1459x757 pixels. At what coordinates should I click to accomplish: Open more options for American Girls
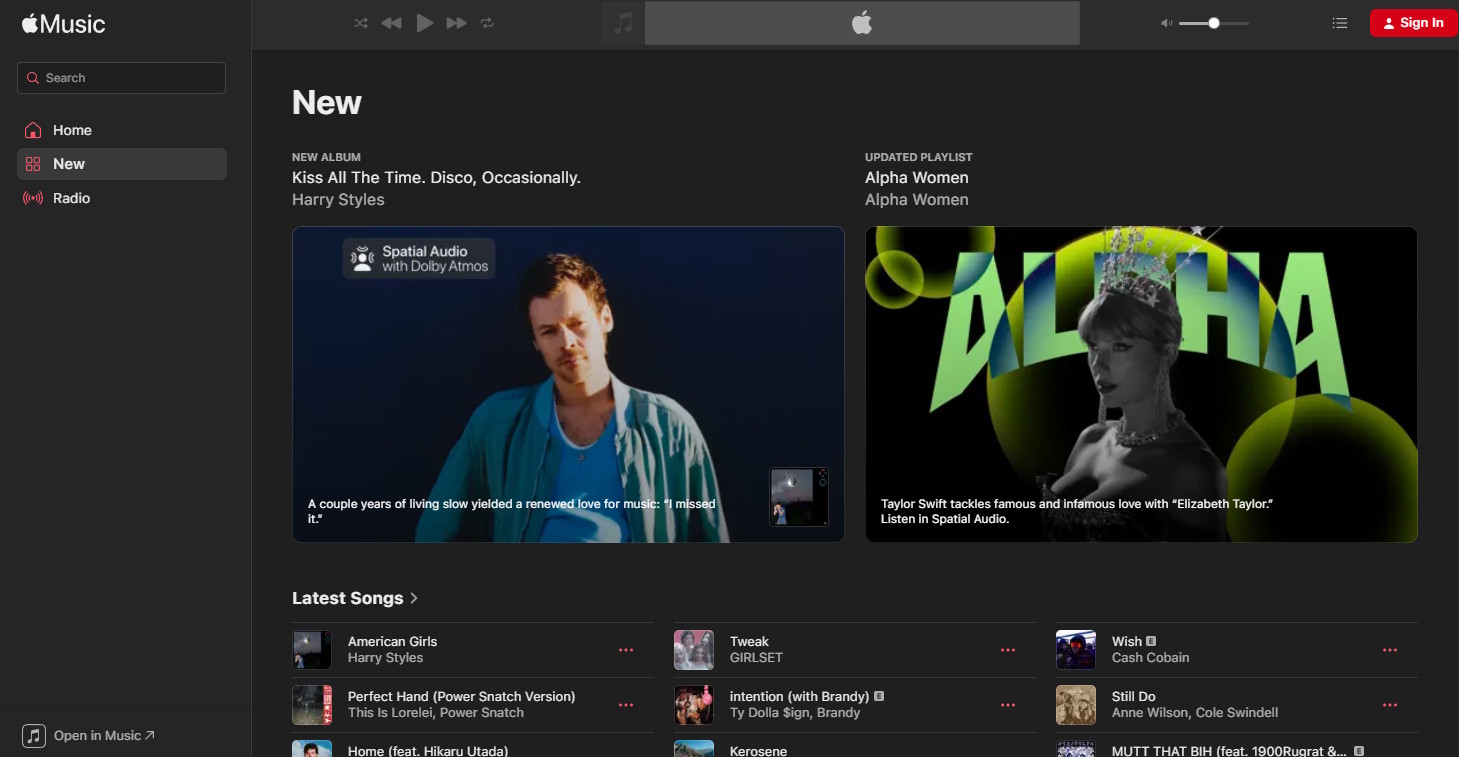click(626, 650)
